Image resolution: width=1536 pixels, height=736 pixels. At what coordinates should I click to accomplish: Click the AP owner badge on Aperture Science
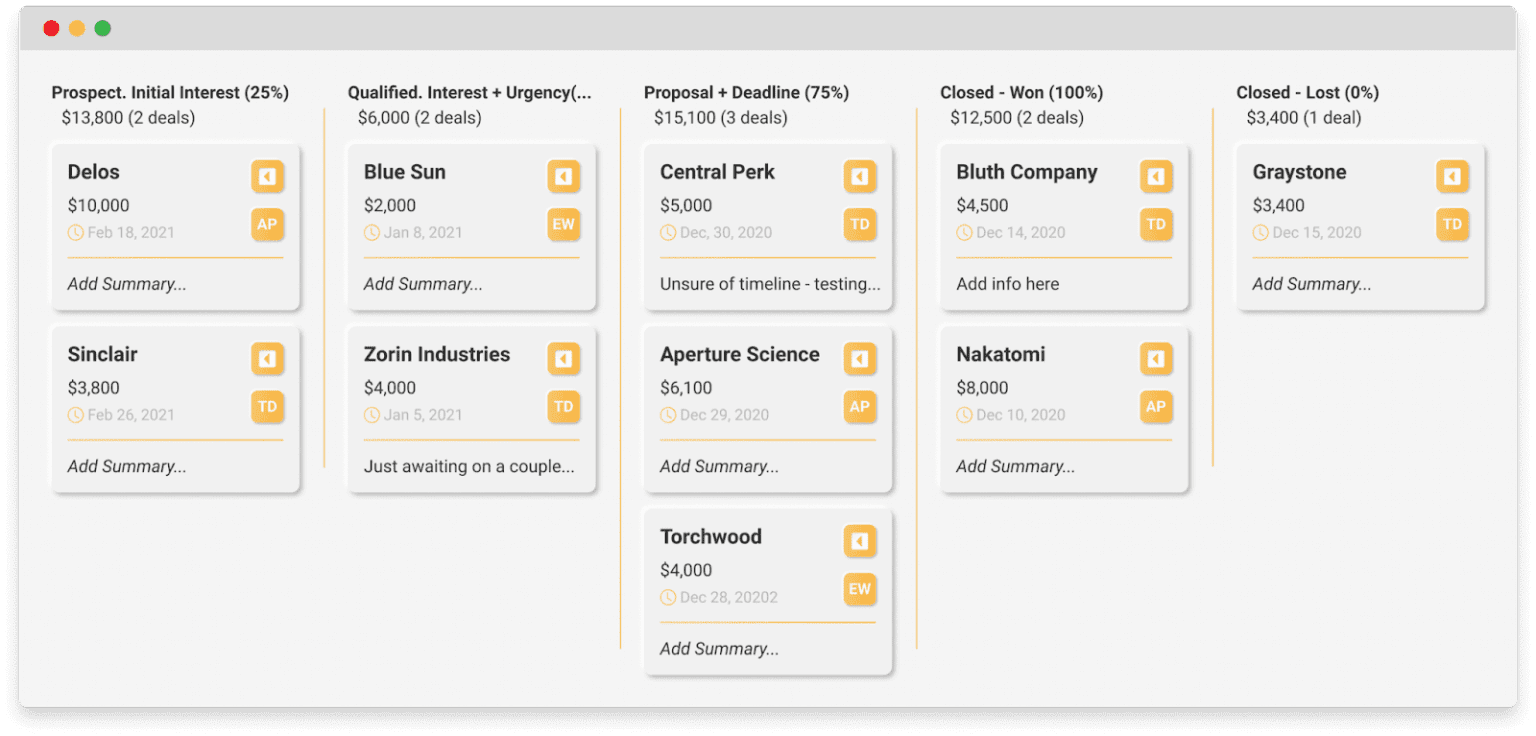(x=860, y=407)
